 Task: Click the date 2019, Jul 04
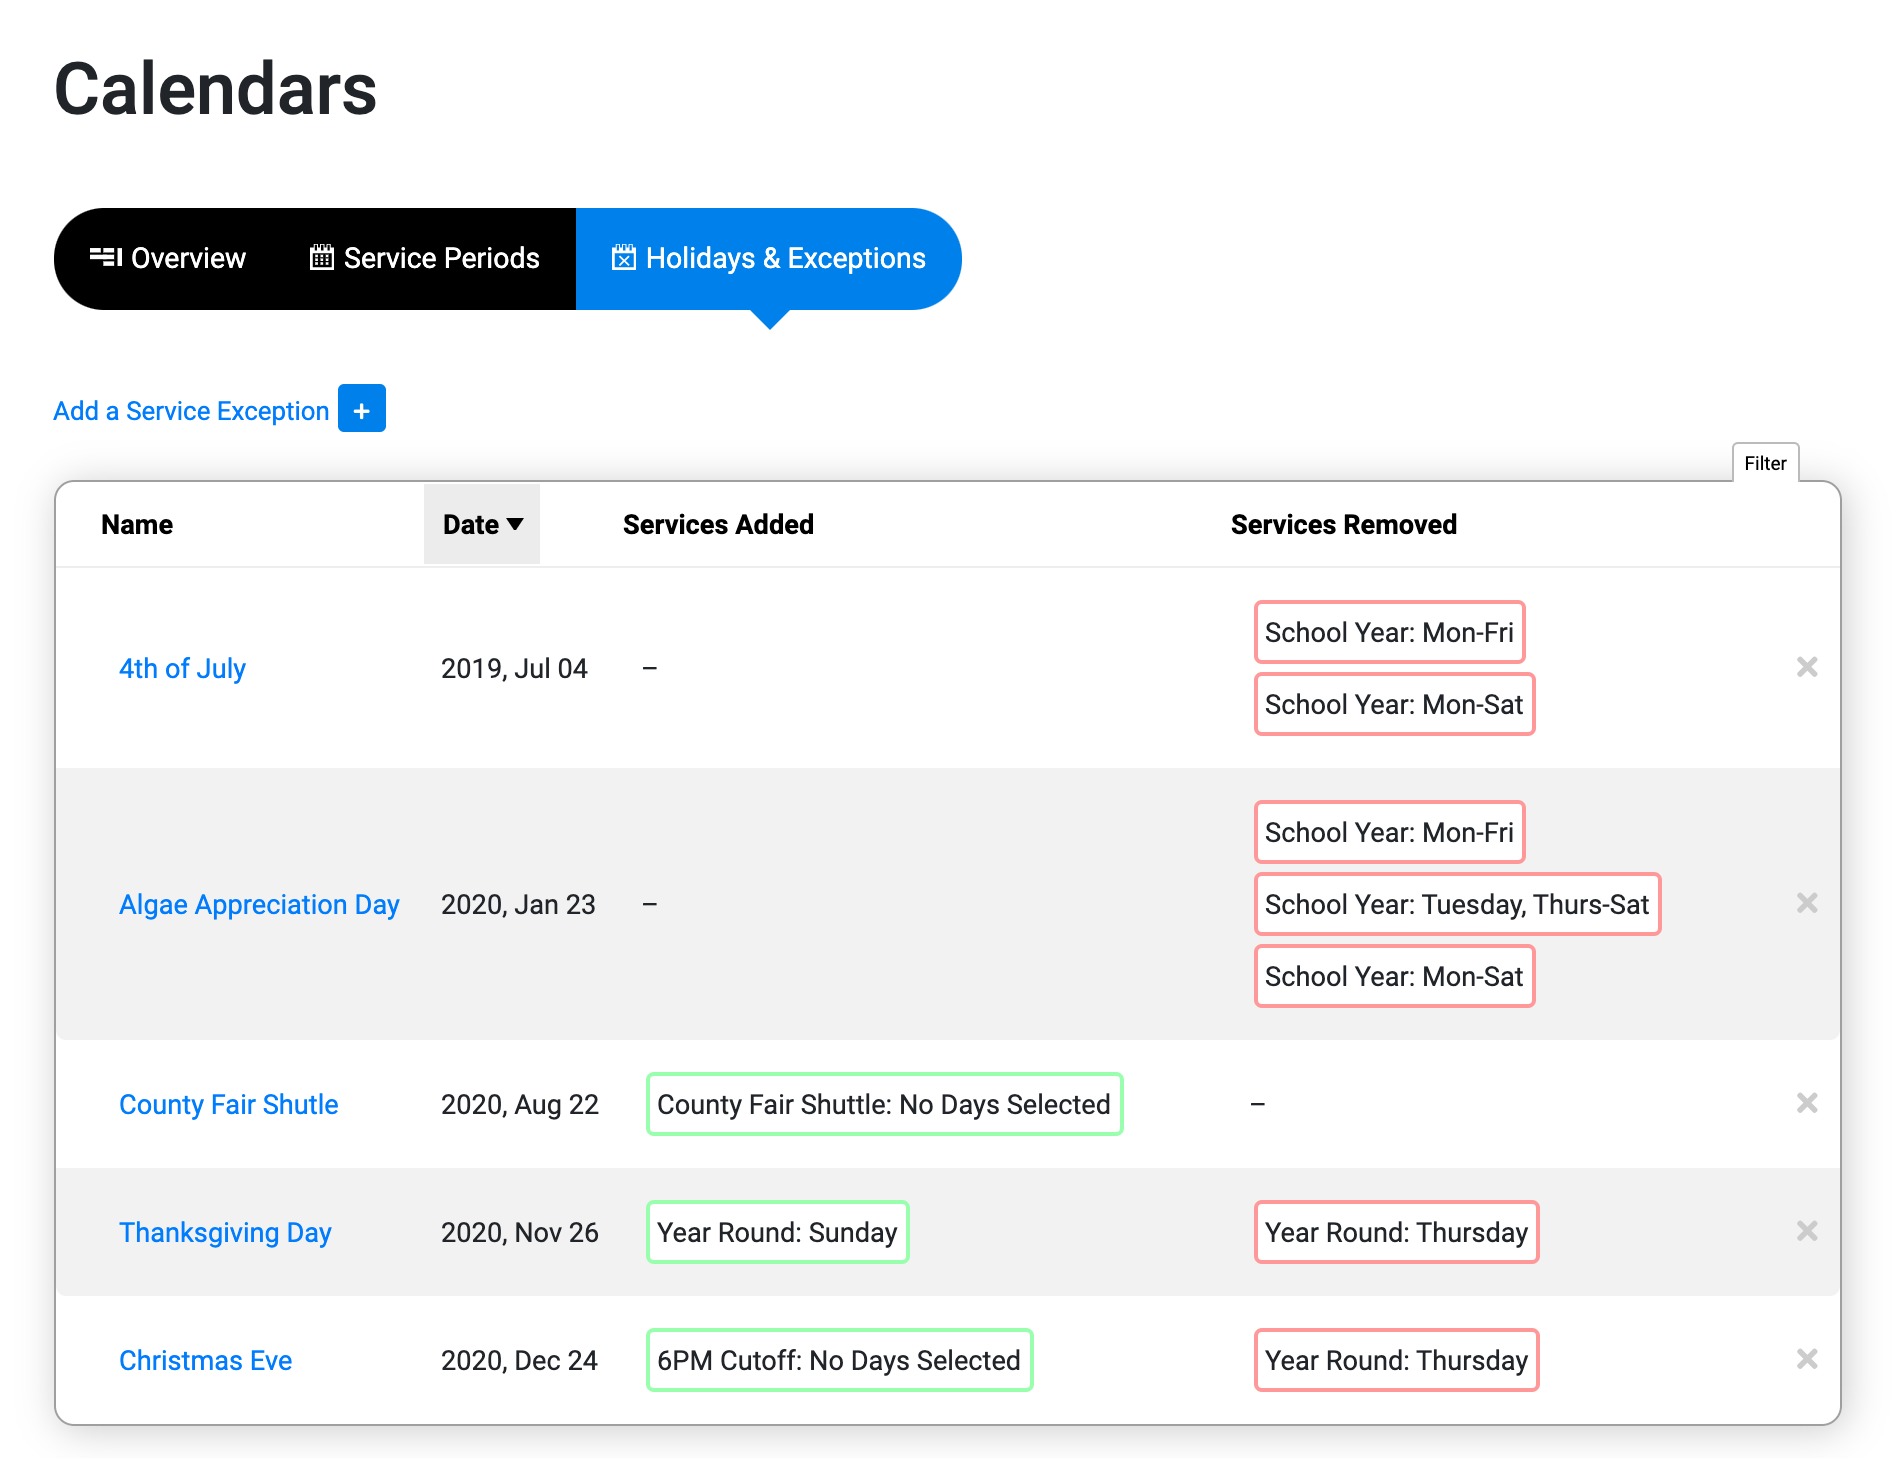514,668
